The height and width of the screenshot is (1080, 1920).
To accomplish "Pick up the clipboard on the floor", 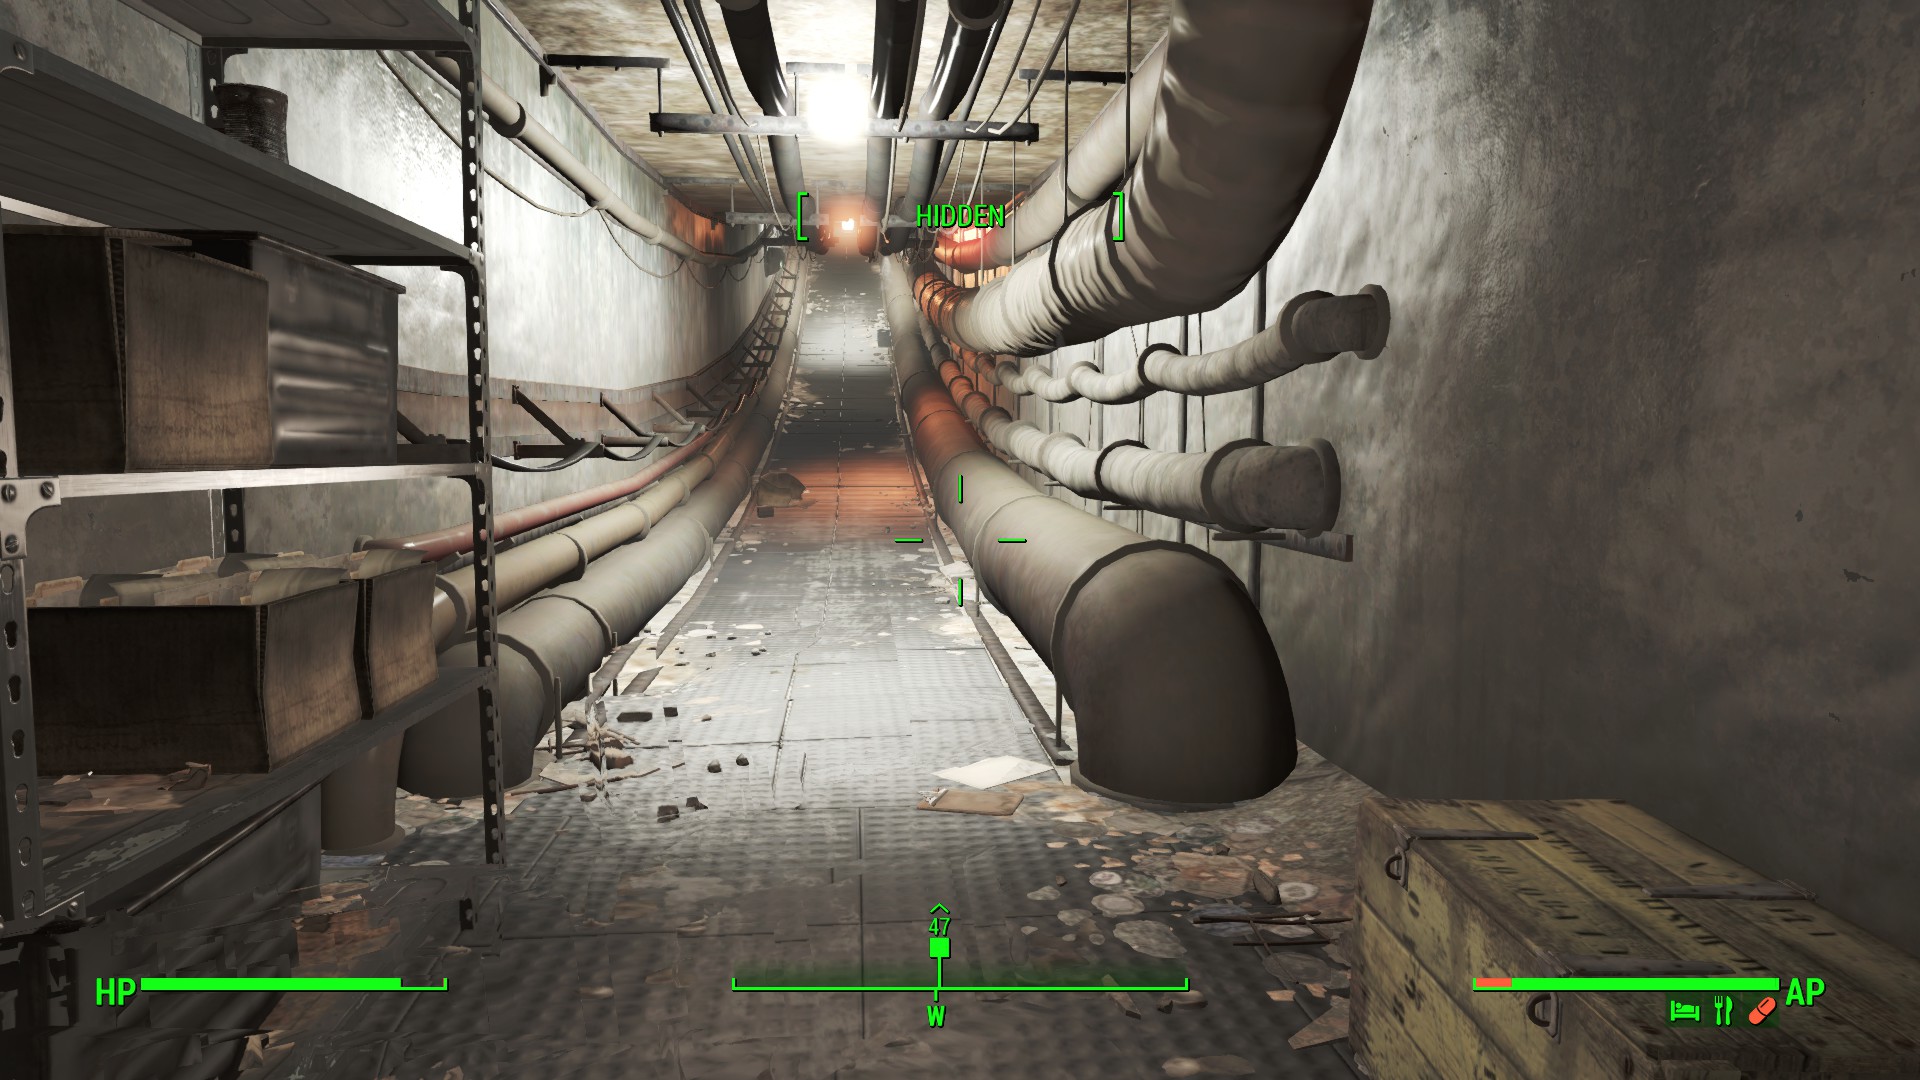I will coord(973,800).
